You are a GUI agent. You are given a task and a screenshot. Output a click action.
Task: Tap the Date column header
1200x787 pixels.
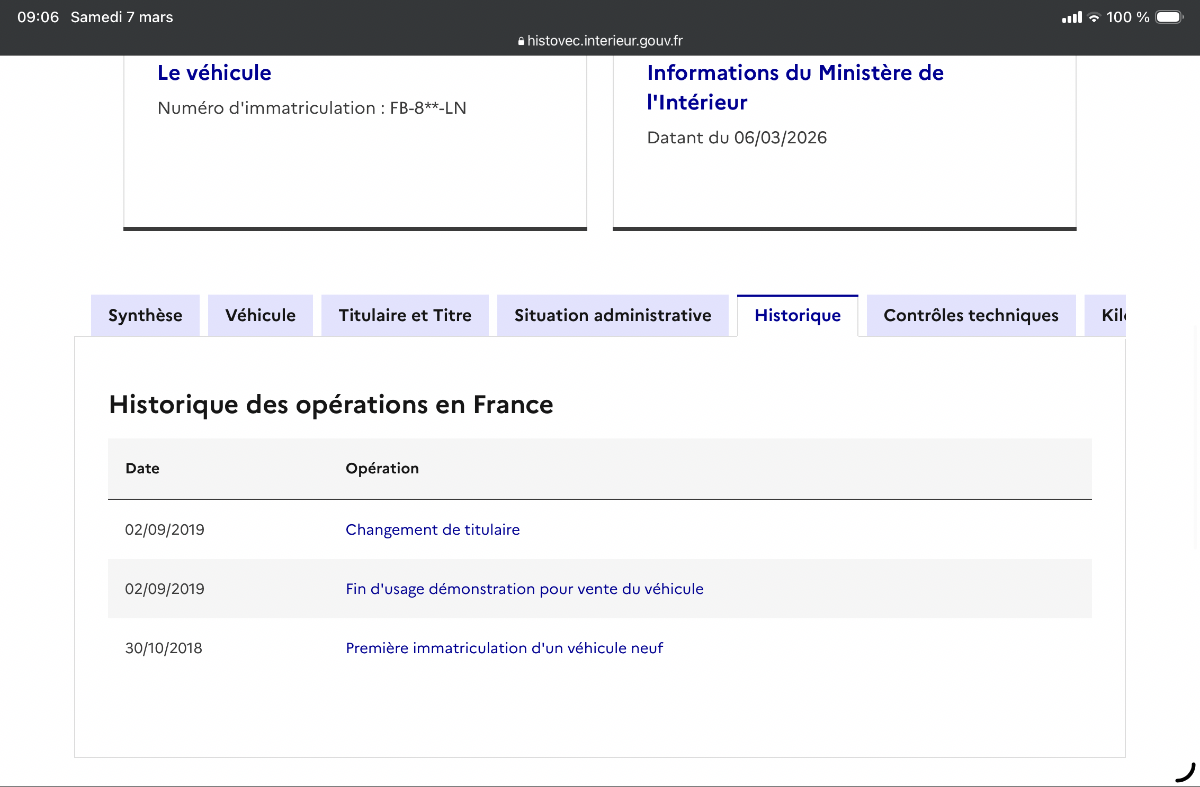coord(142,468)
